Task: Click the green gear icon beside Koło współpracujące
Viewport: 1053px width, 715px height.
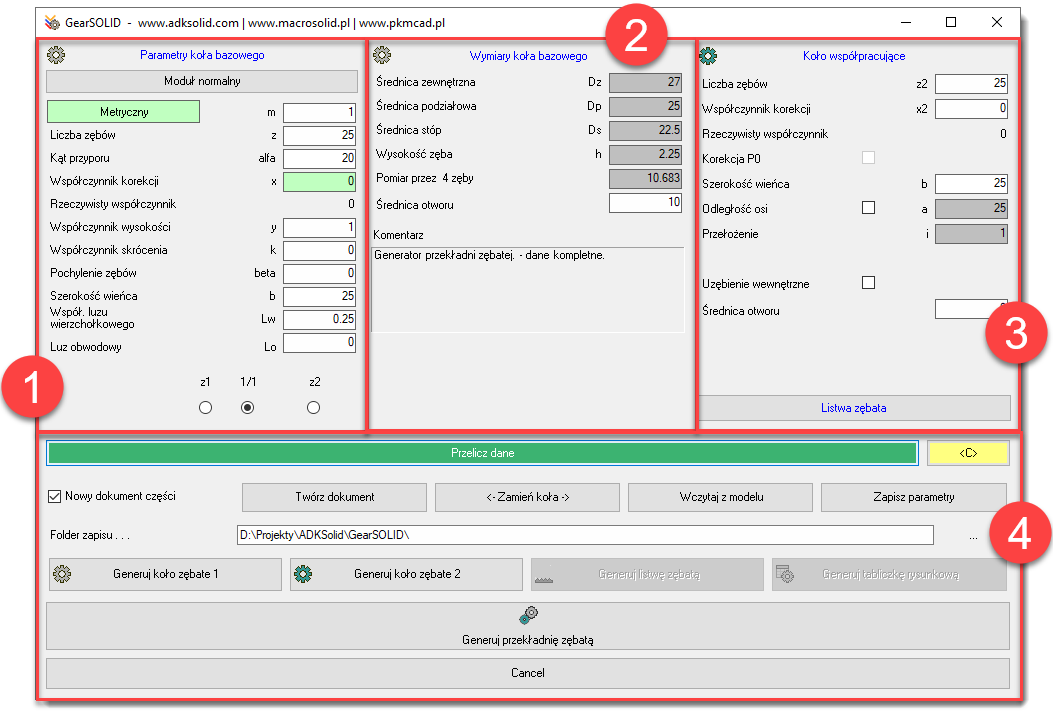Action: coord(708,56)
